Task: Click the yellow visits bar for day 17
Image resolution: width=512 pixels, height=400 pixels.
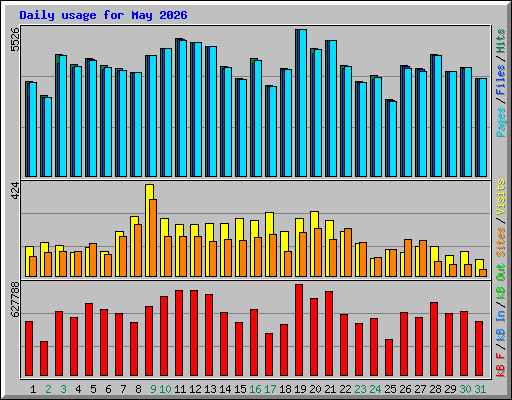Action: tap(269, 244)
